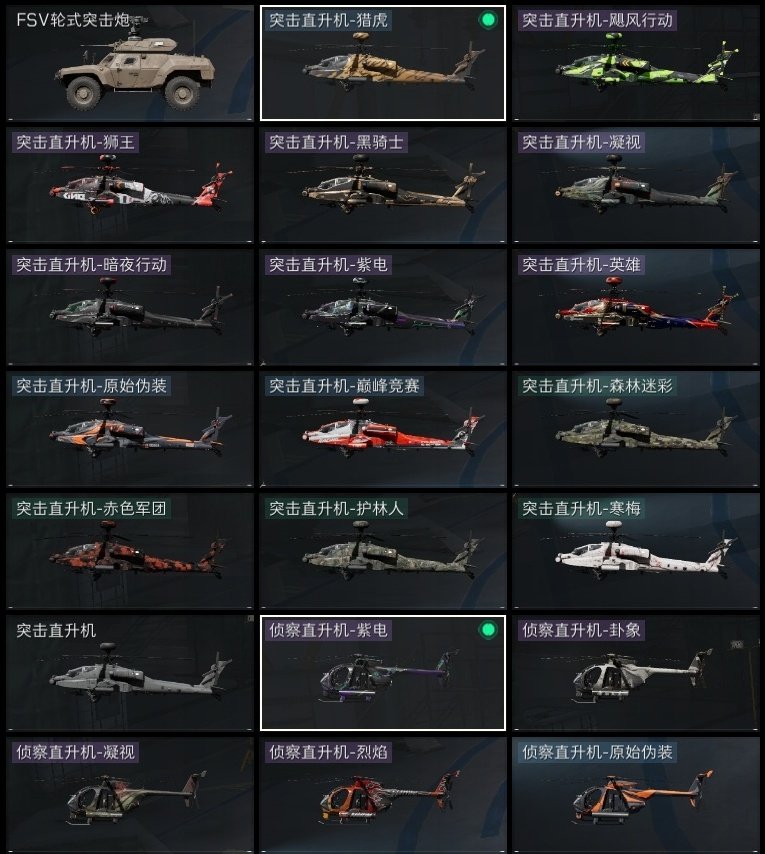The height and width of the screenshot is (854, 765).
Task: Pick the 突击直升机-原始伪装 orange skin
Action: tap(130, 429)
